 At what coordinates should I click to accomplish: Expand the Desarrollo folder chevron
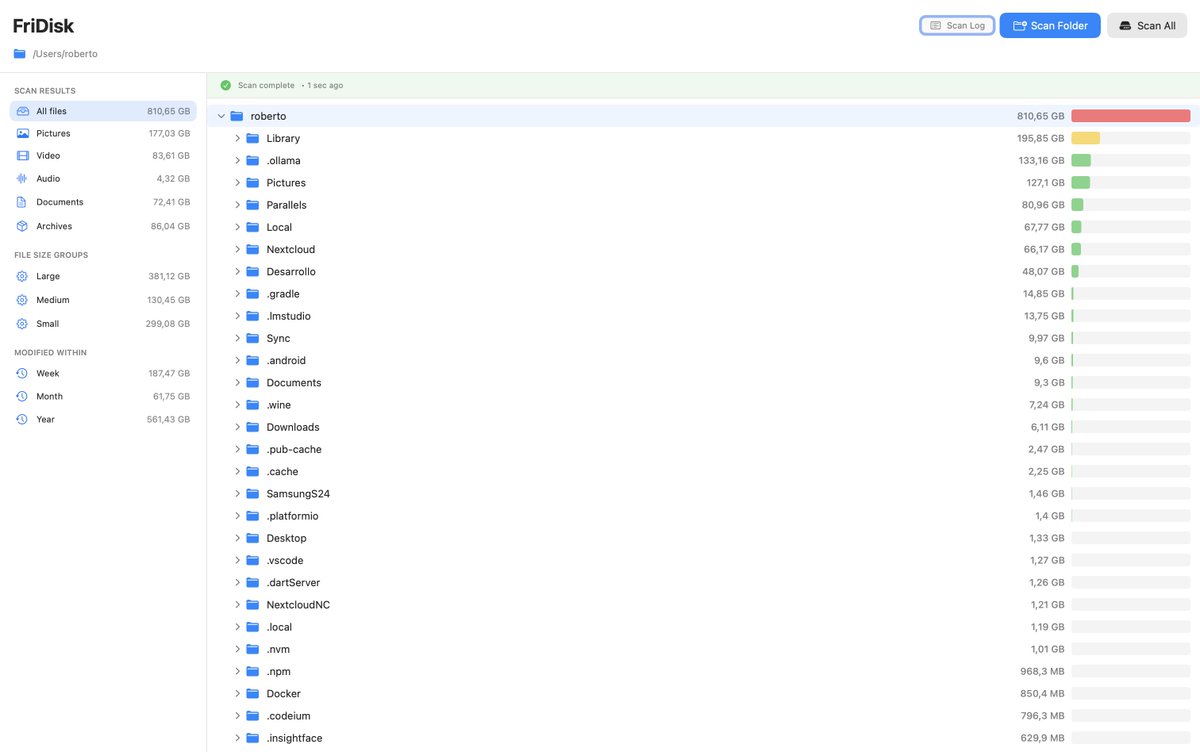[x=238, y=271]
